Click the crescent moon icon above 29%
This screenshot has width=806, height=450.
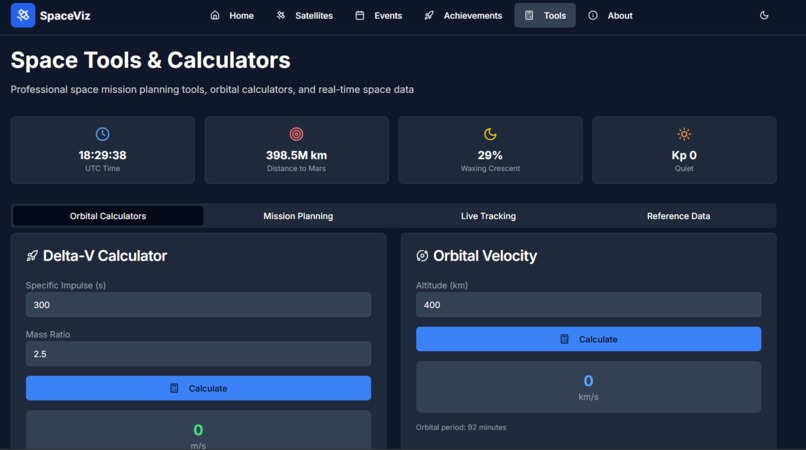[x=490, y=134]
